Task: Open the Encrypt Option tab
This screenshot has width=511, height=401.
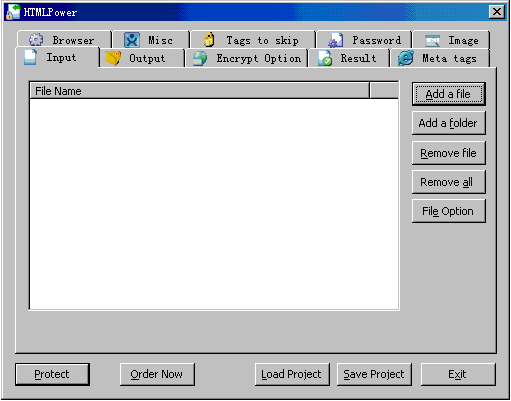Action: point(247,58)
